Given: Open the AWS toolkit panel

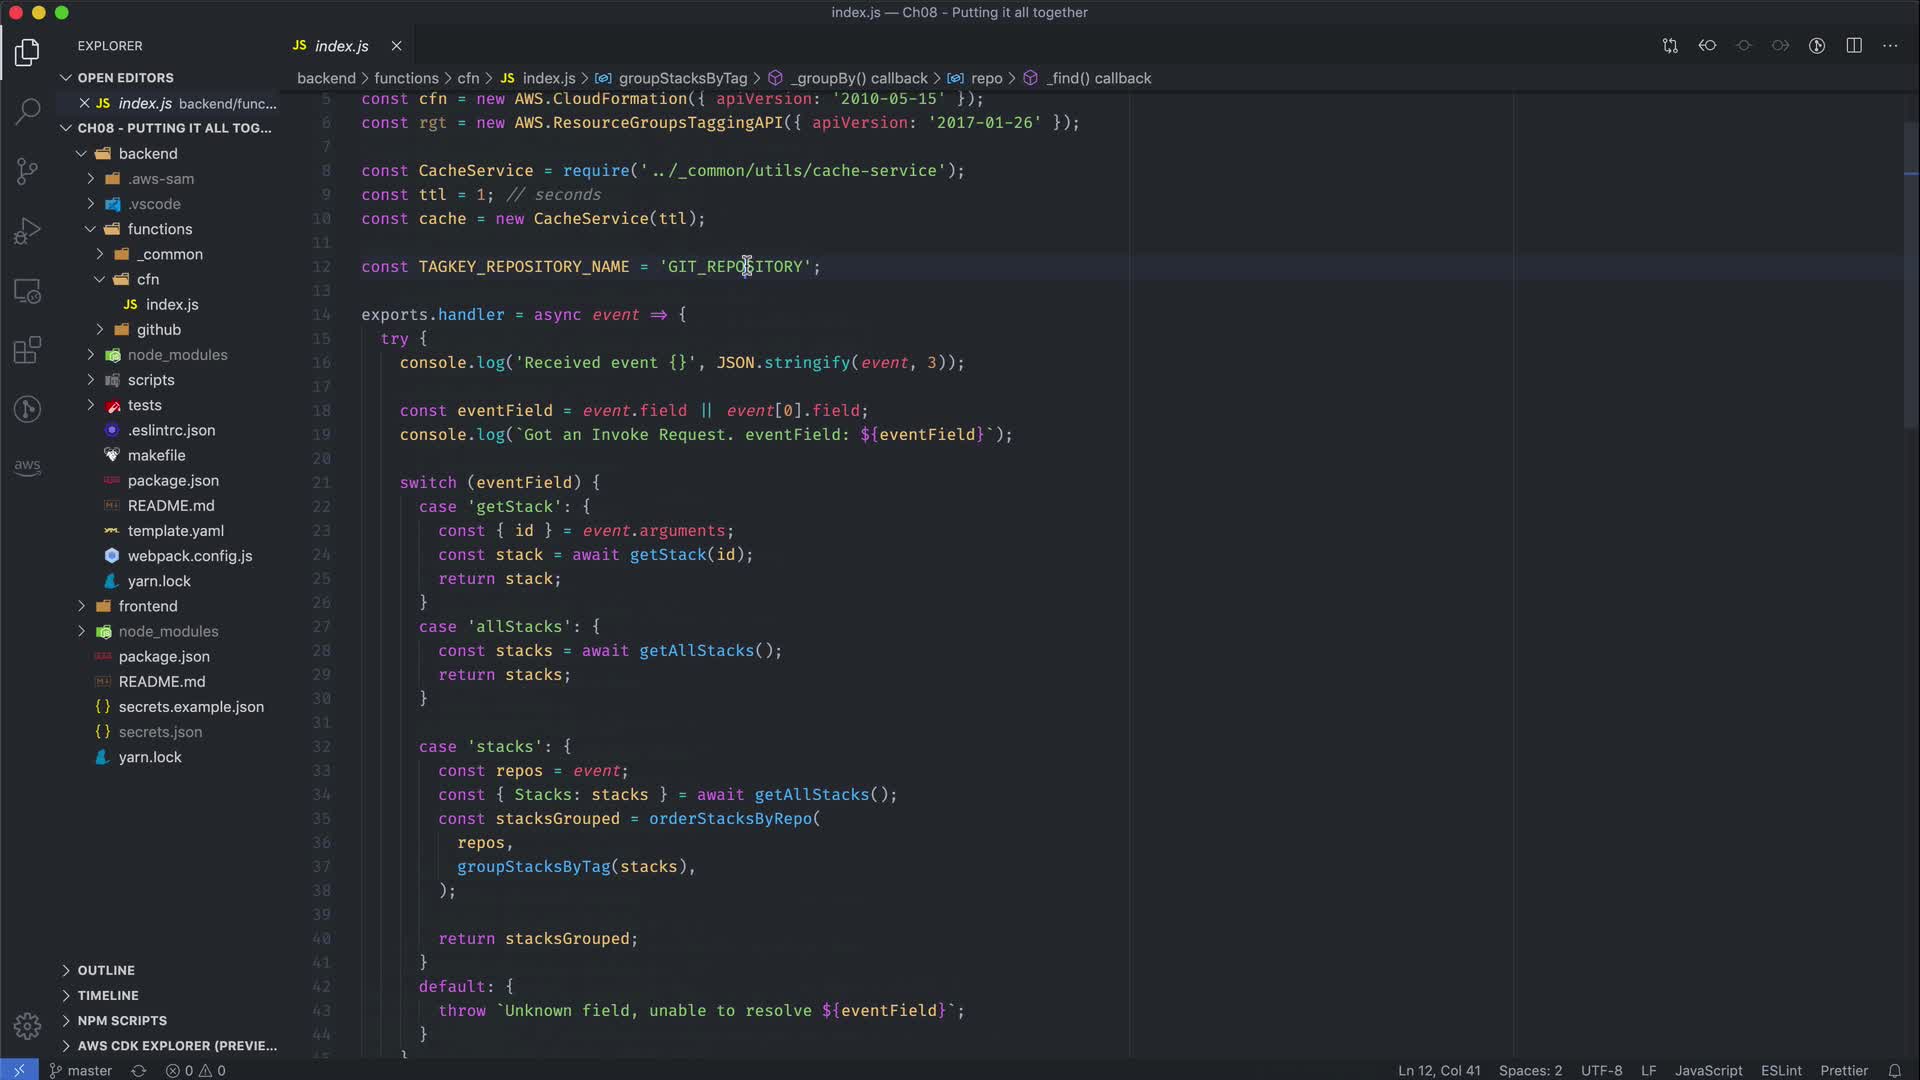Looking at the screenshot, I should (27, 467).
